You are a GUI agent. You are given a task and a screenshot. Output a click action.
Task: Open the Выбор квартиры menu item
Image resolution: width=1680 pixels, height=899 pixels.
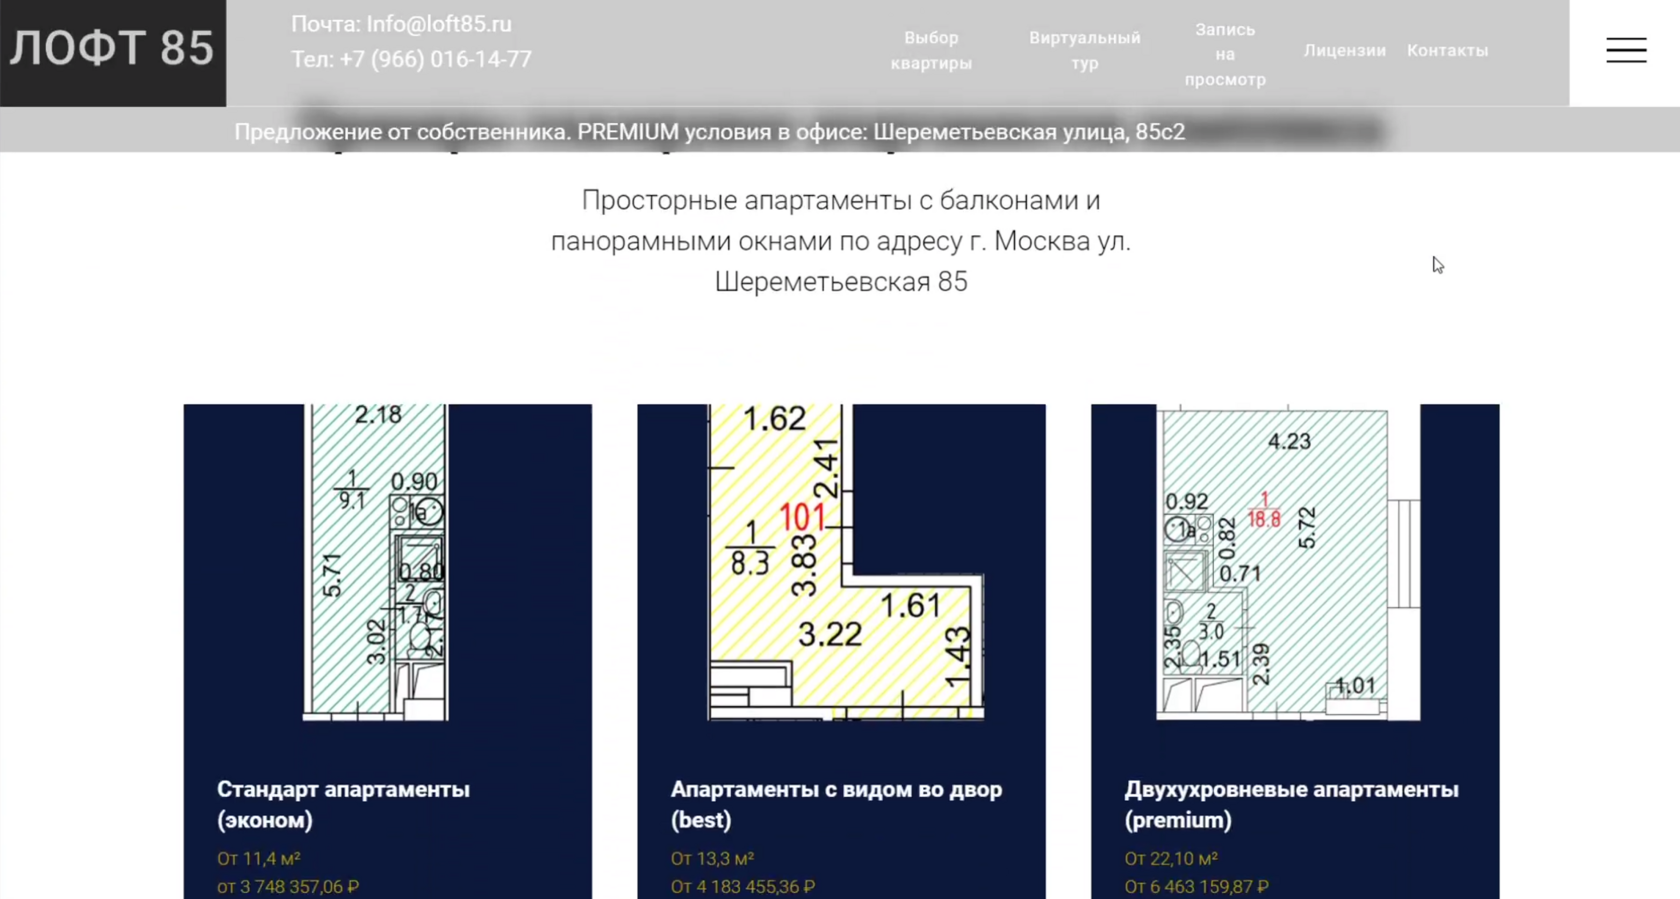pyautogui.click(x=931, y=50)
